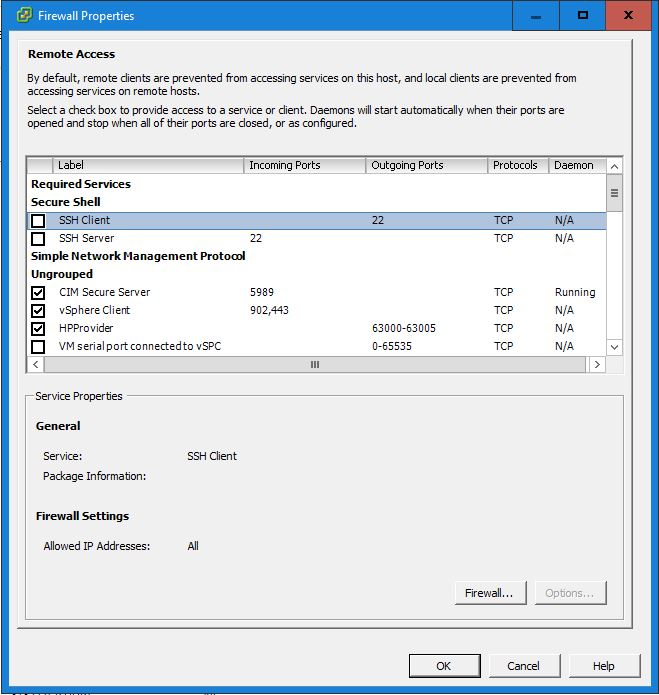Click the scroll left arrow of services list
Screen dimensions: 659x695
point(36,364)
